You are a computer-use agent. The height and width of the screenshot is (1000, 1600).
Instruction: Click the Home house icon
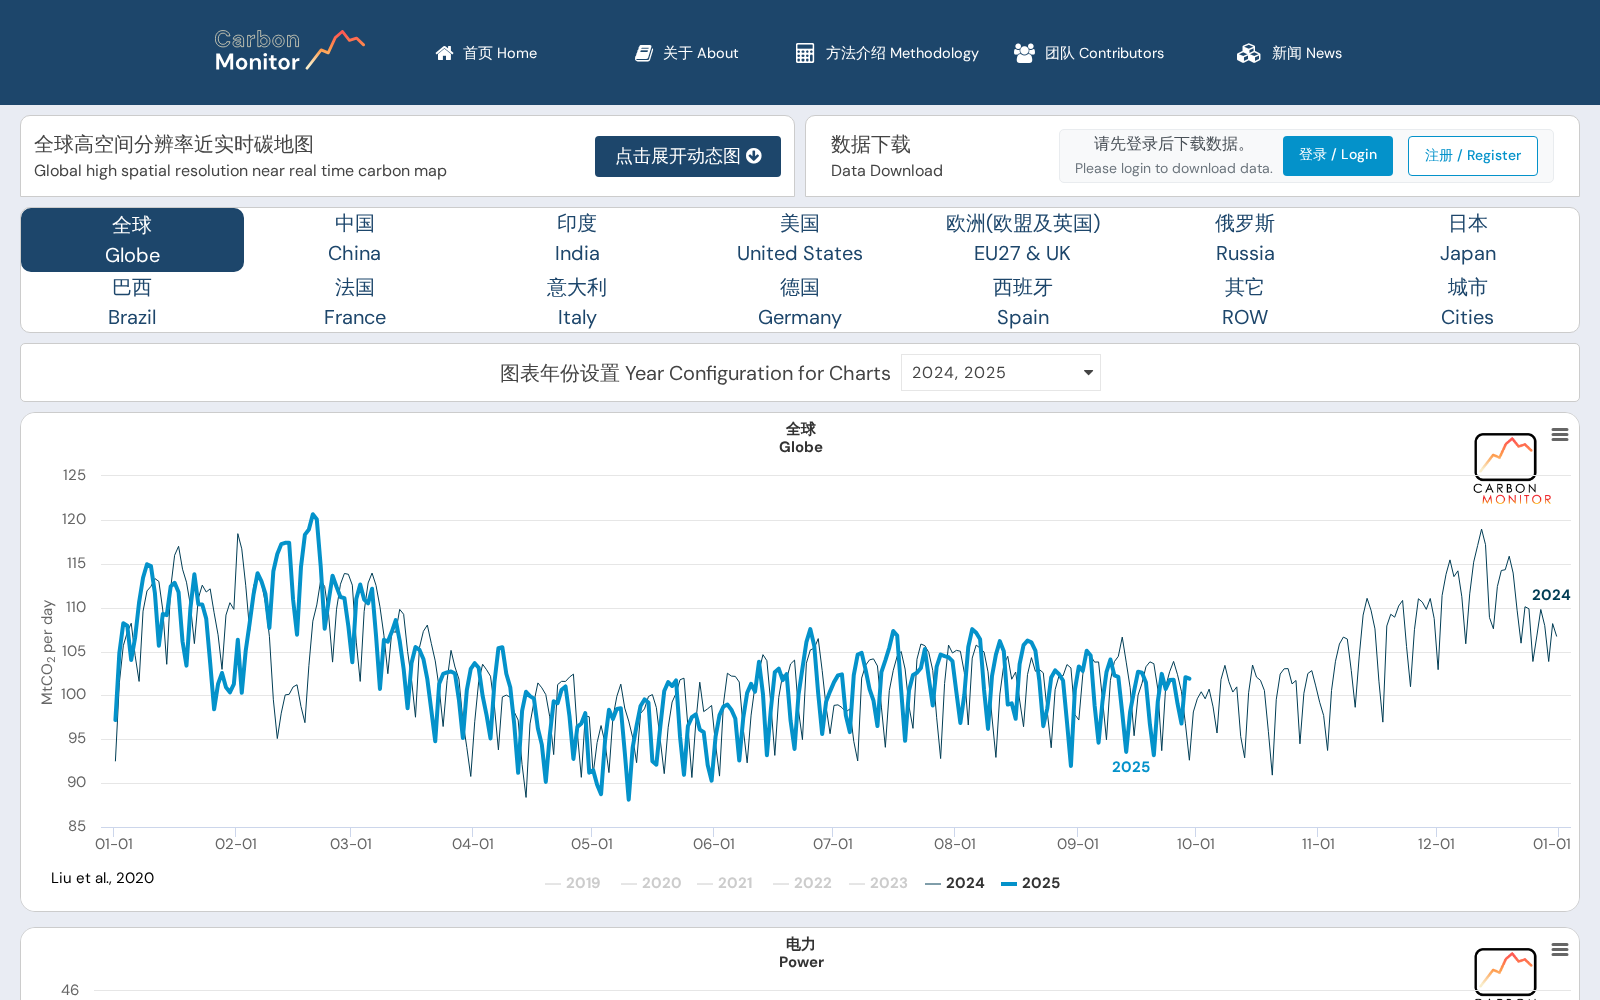pos(444,53)
